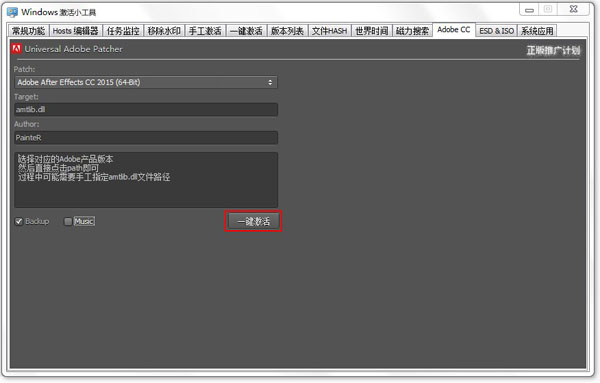Screen dimensions: 600x383
Task: Open the 系统应用 tab
Action: (537, 31)
